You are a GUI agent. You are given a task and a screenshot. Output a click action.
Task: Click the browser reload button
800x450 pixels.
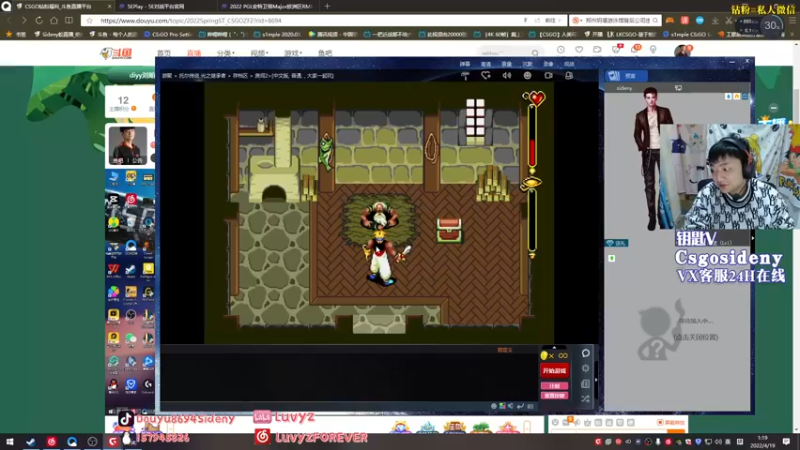point(39,20)
